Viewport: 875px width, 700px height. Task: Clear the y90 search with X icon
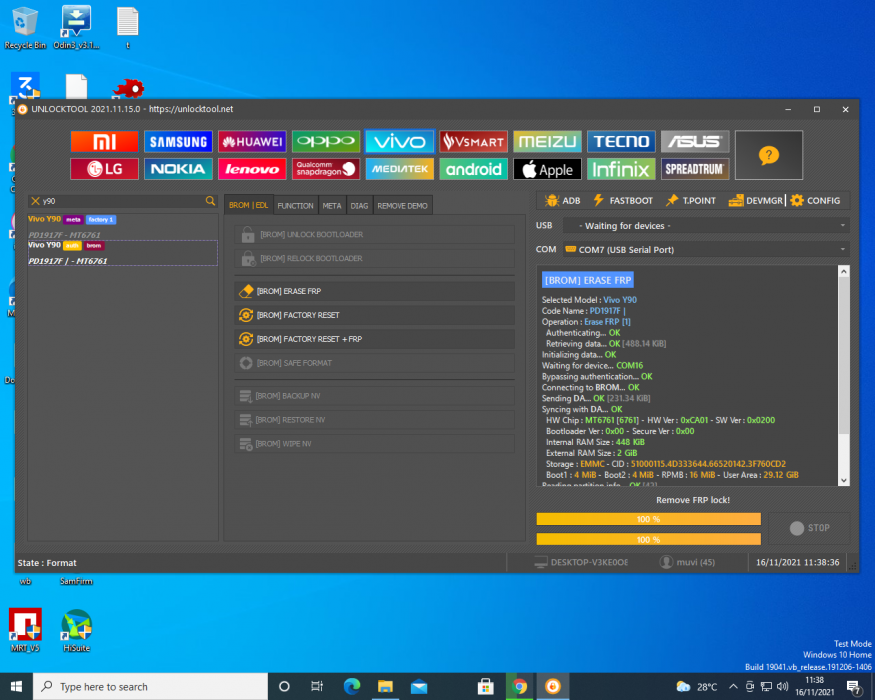[35, 201]
